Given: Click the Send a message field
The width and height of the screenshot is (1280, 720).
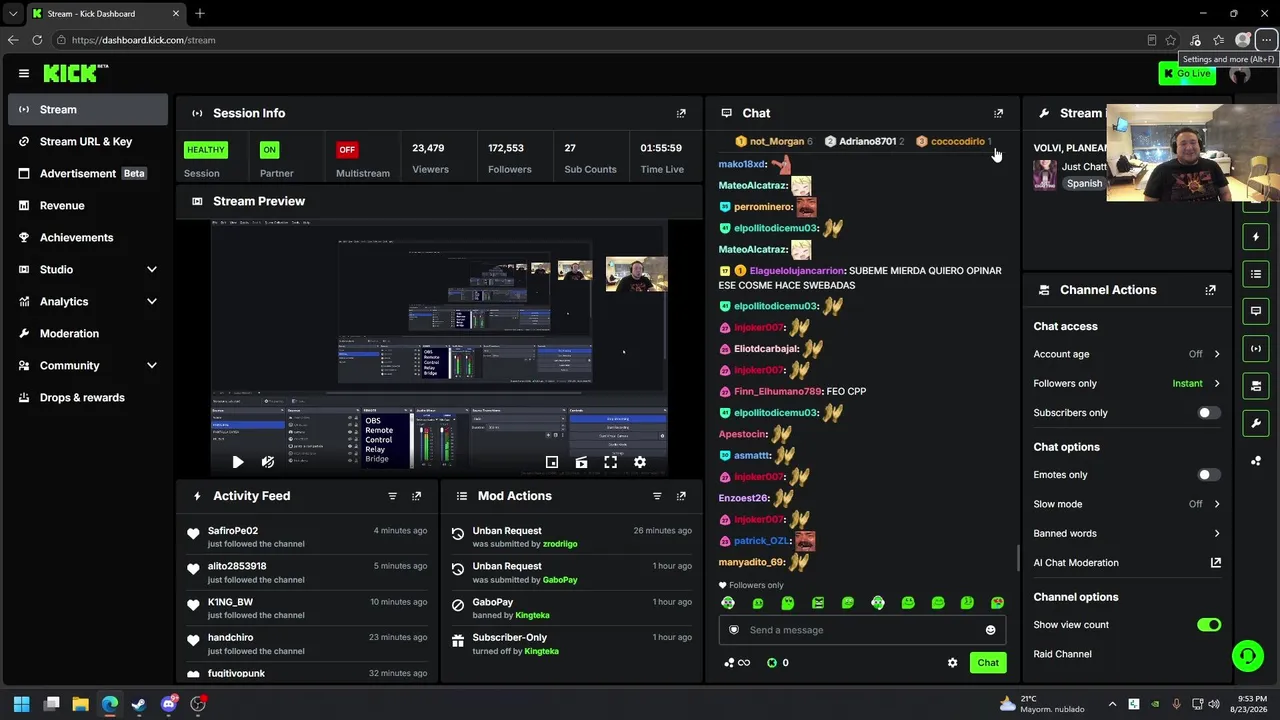Looking at the screenshot, I should (862, 630).
